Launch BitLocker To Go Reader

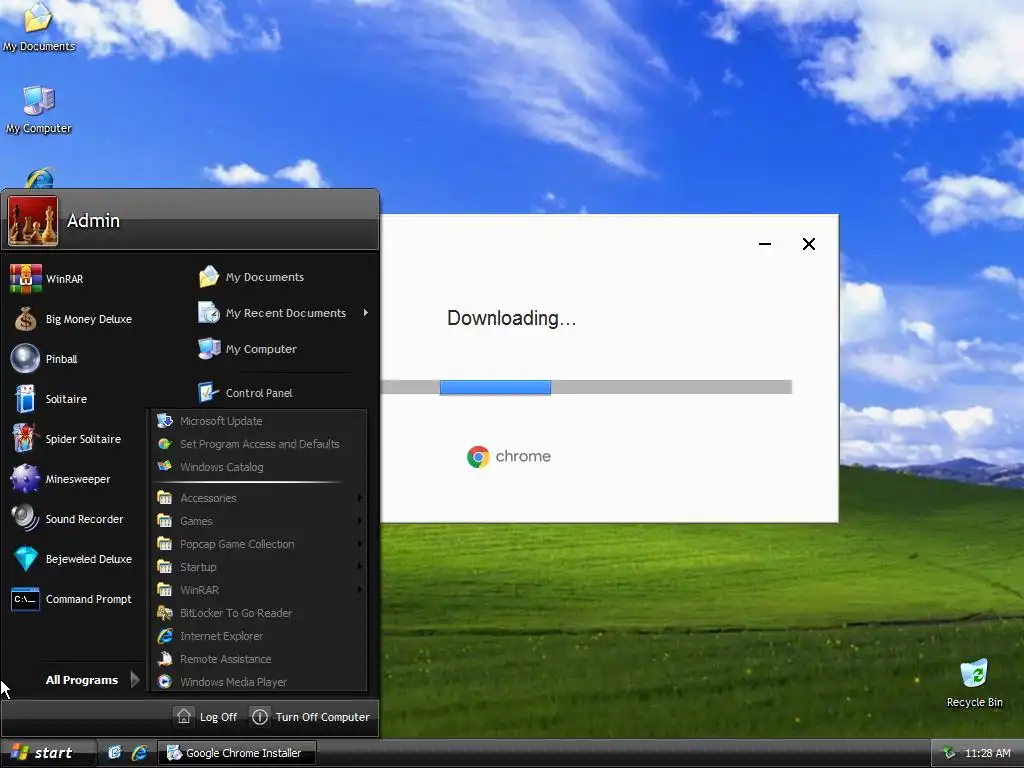pos(225,613)
